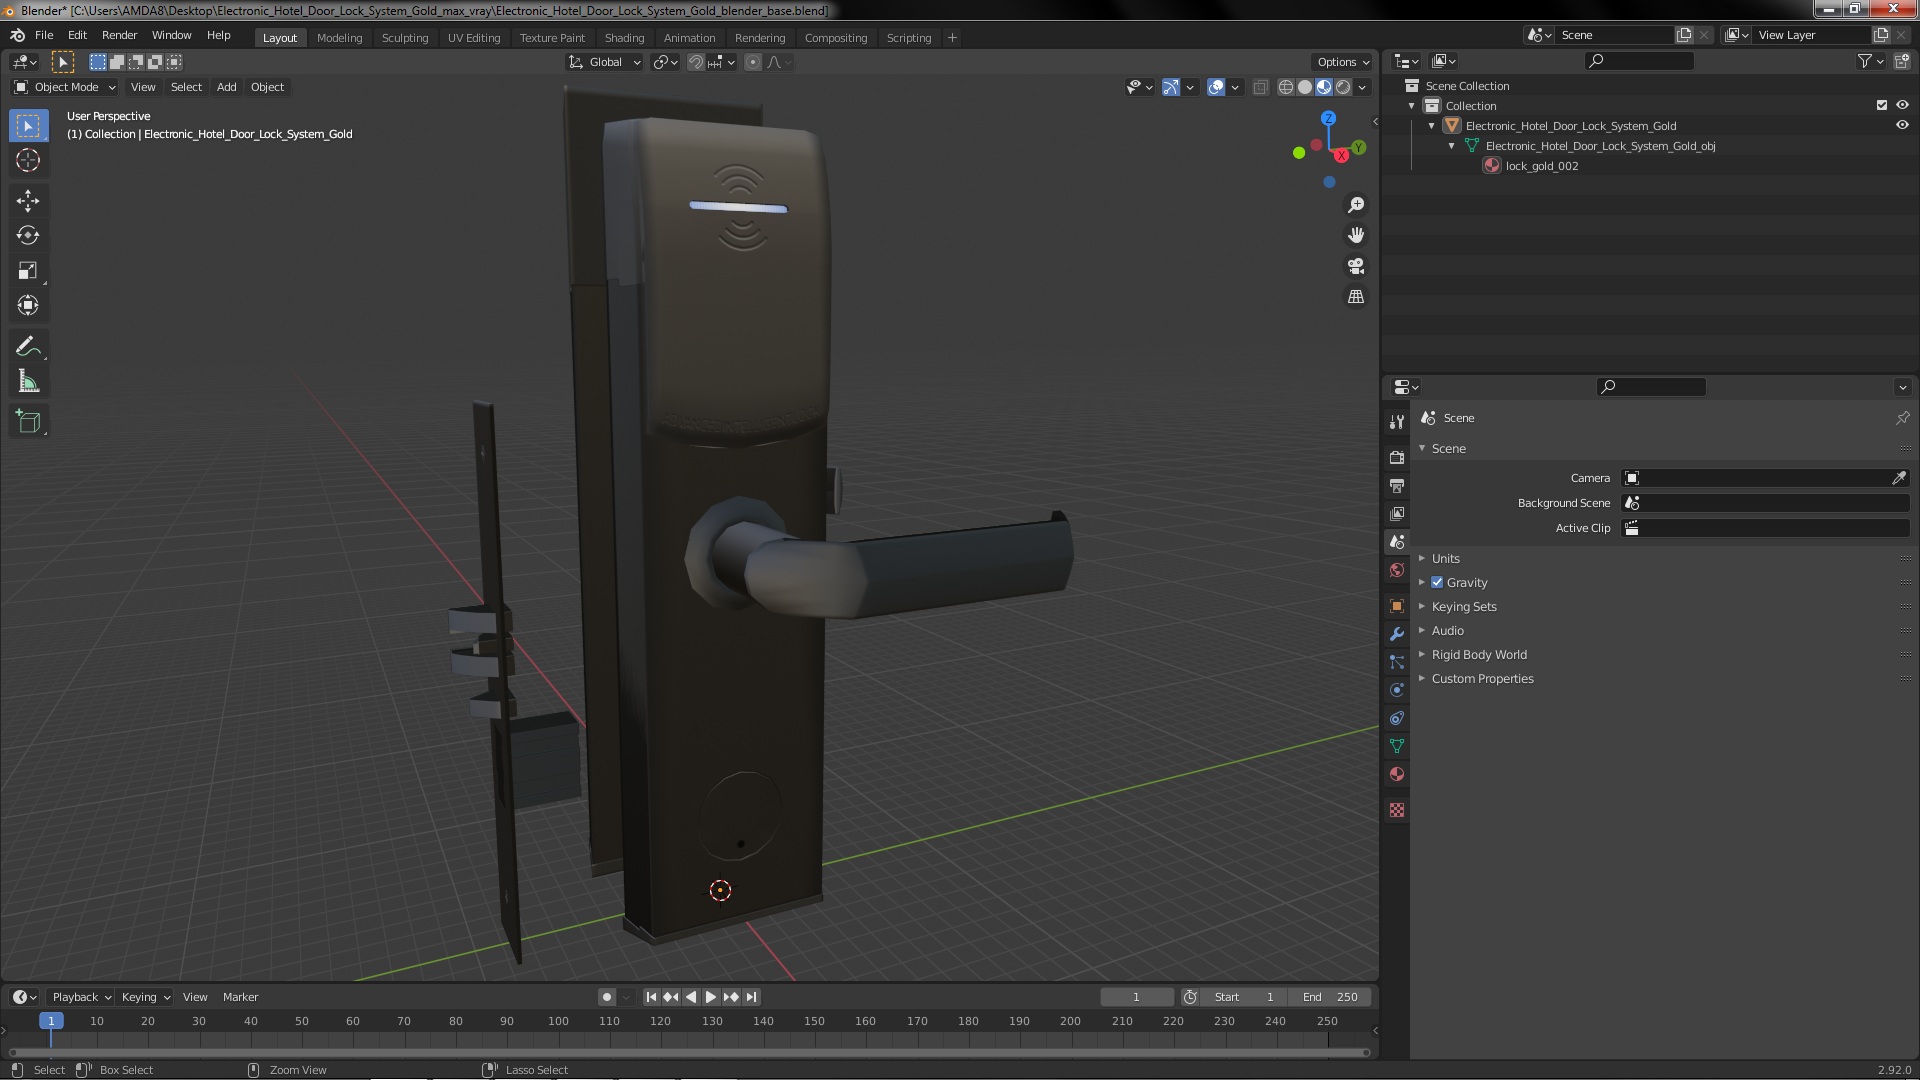Select the Rotate tool
The image size is (1920, 1080).
click(x=28, y=235)
